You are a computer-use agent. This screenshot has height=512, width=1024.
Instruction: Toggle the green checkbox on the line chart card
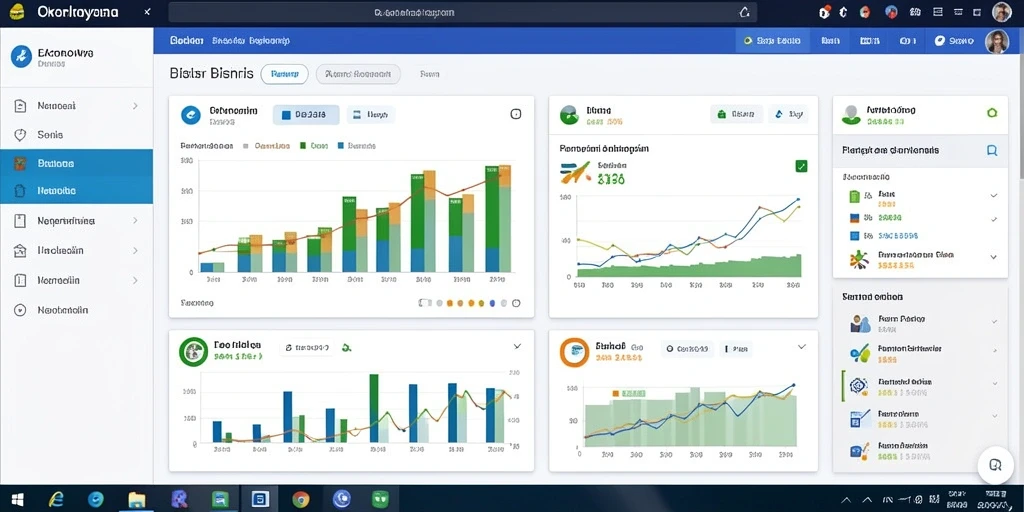[801, 166]
